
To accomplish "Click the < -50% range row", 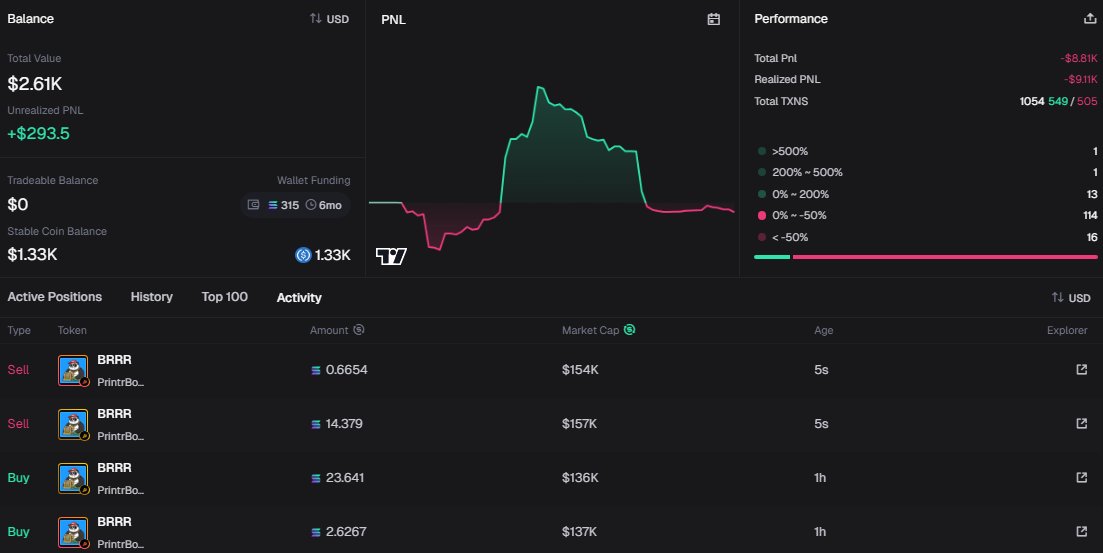I will 926,237.
